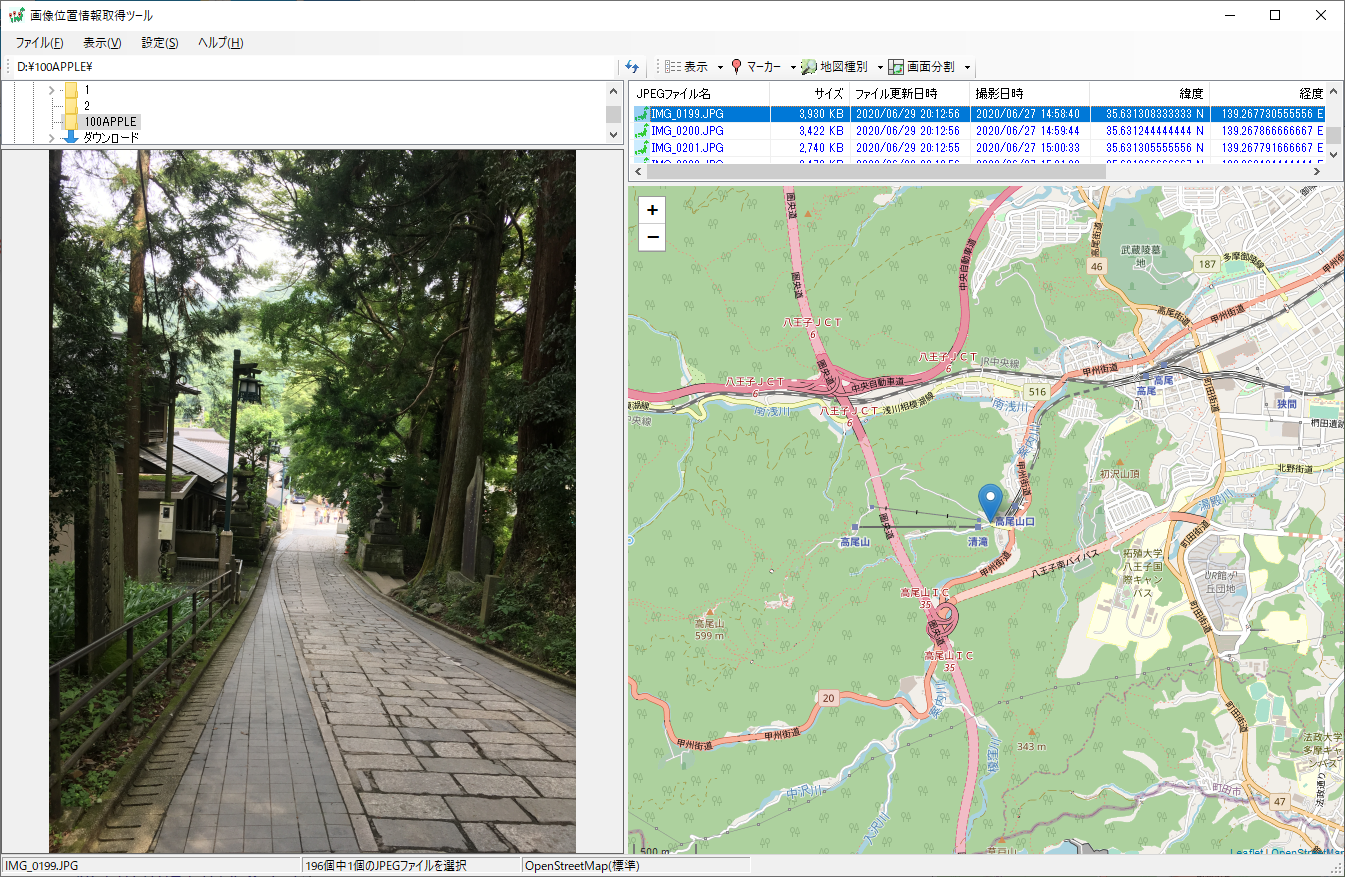Screen dimensions: 1345x877
Task: Click update time 2020/06/29 20:12:55
Action: 907,148
